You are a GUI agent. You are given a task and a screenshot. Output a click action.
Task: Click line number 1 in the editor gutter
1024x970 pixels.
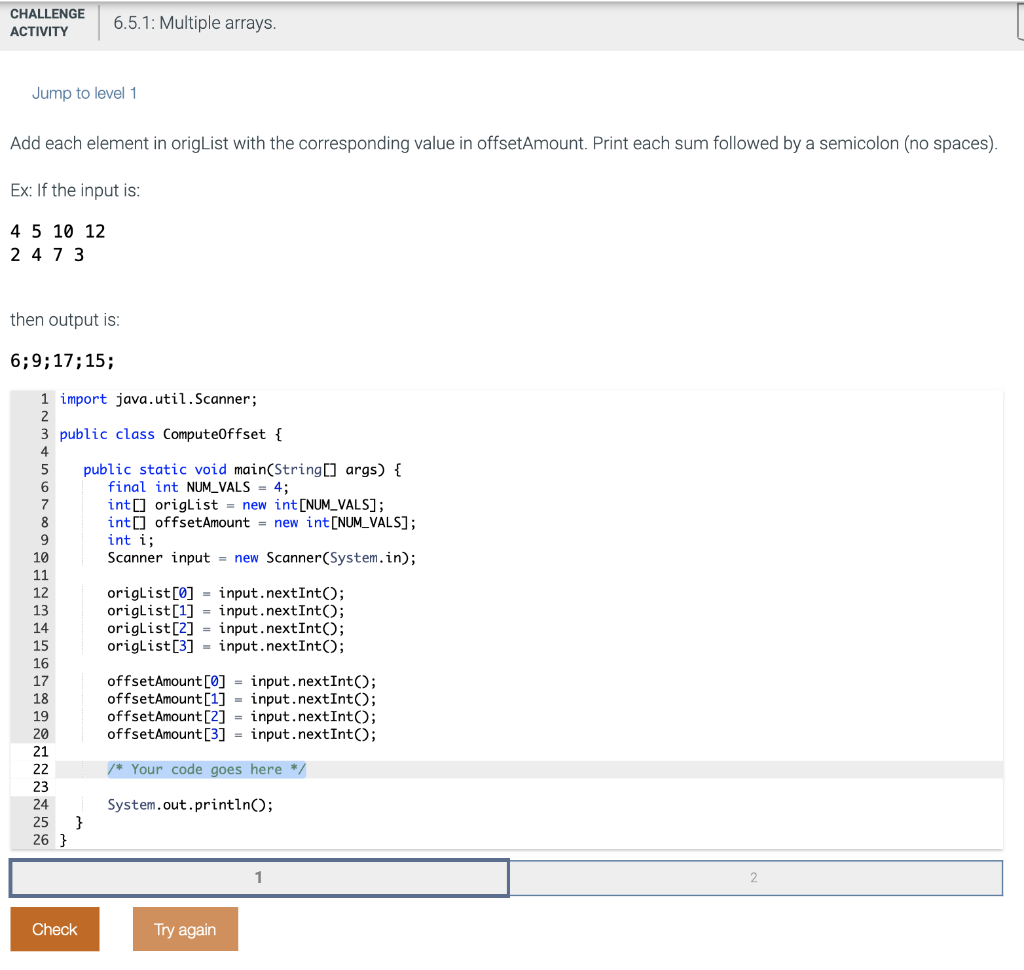[x=45, y=399]
